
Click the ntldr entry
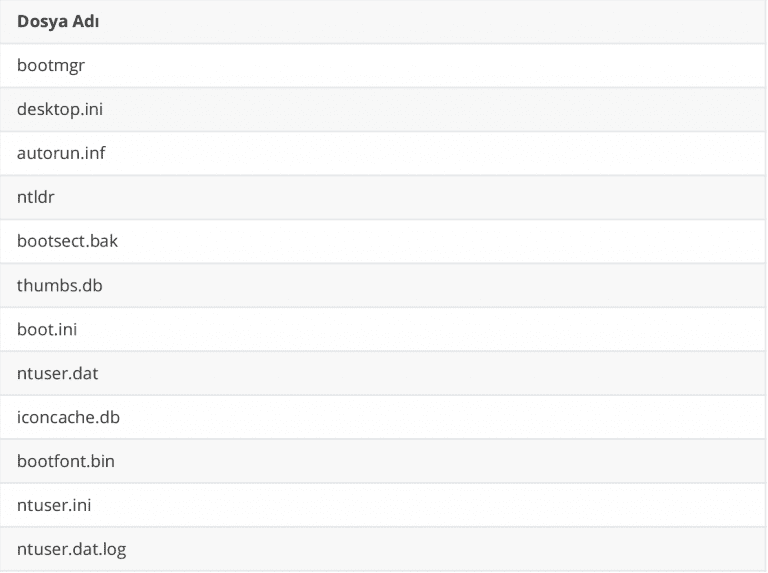point(36,197)
